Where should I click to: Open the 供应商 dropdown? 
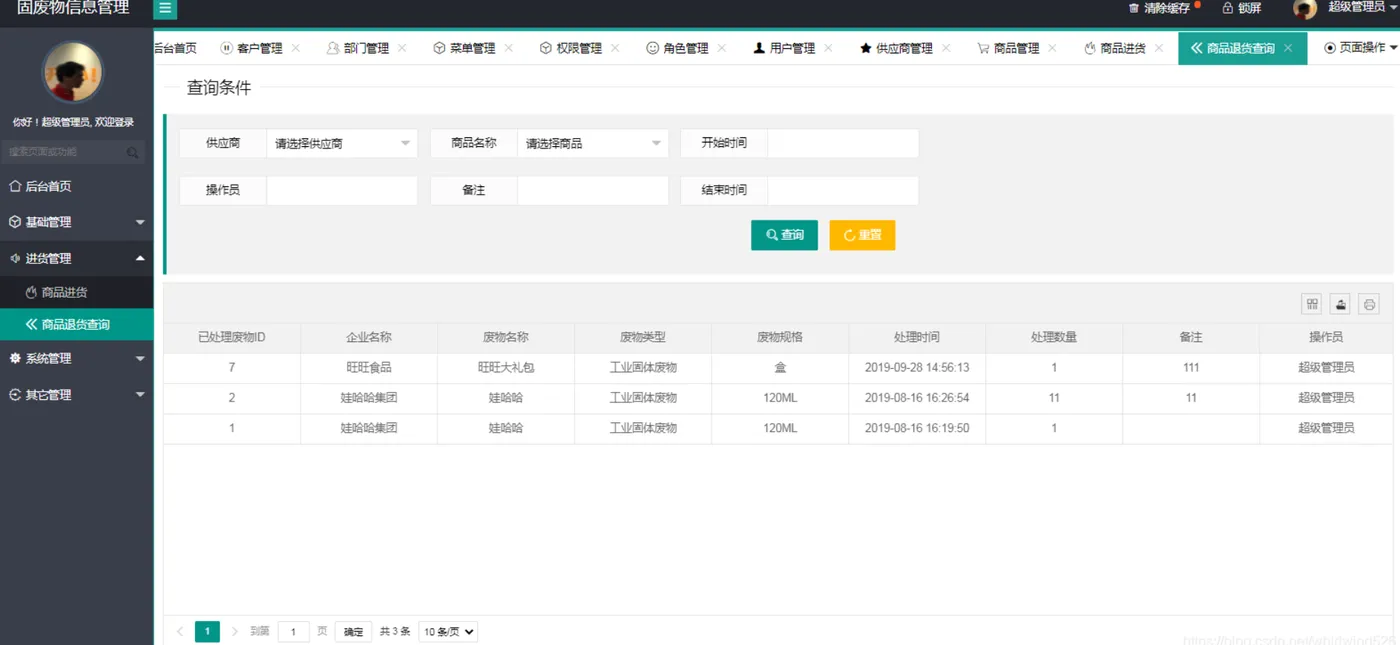342,143
